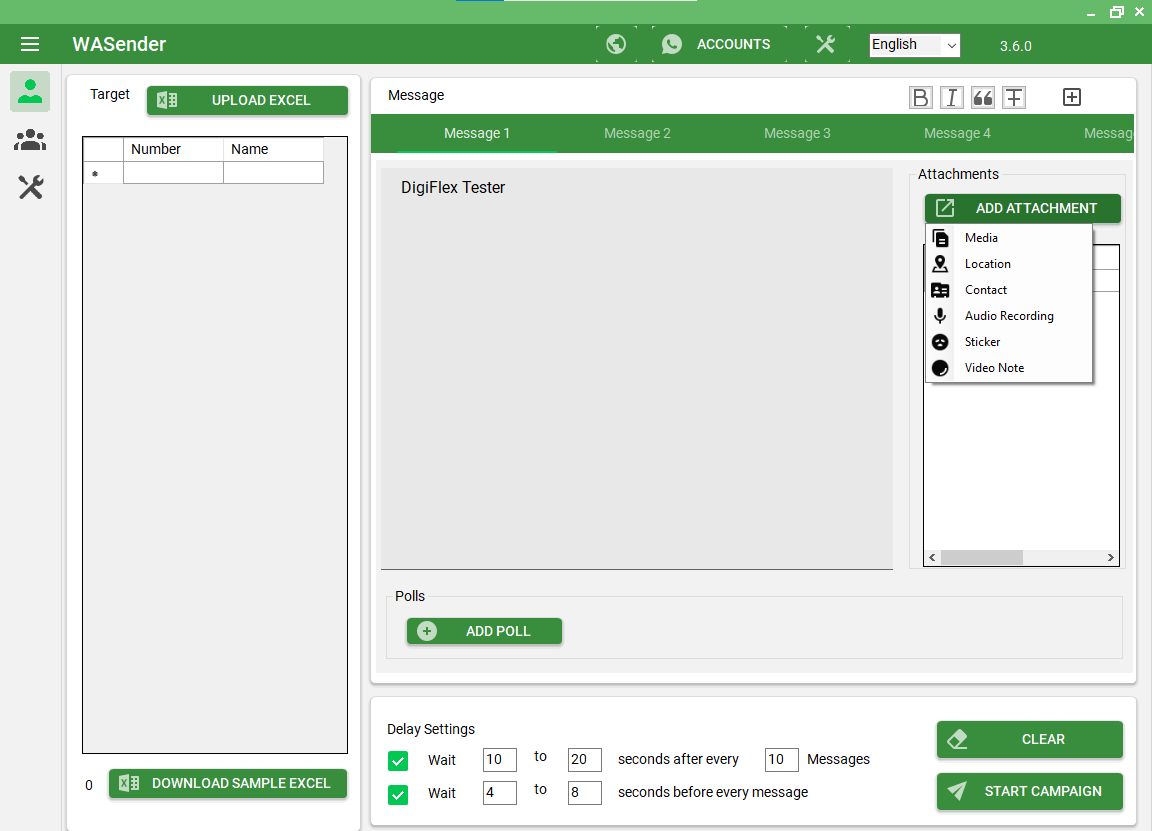The width and height of the screenshot is (1152, 831).
Task: Click the attachments scrollbar right arrow
Action: 1111,558
